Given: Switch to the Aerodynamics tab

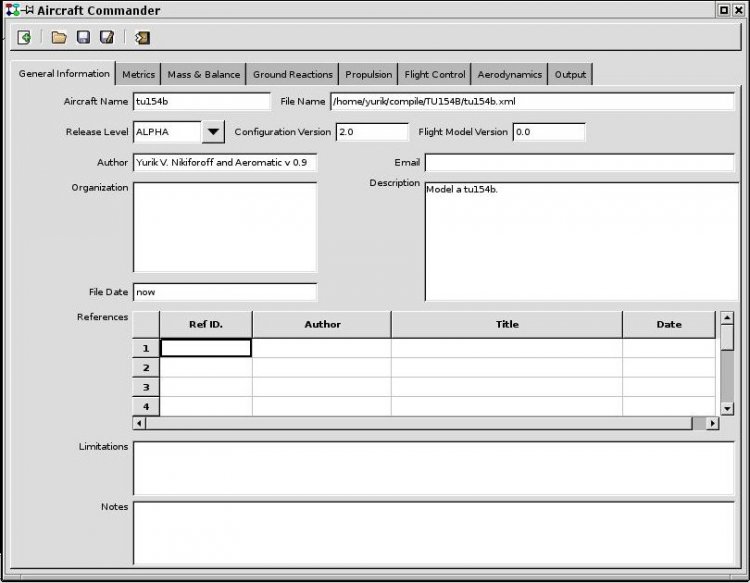Looking at the screenshot, I should click(x=510, y=75).
